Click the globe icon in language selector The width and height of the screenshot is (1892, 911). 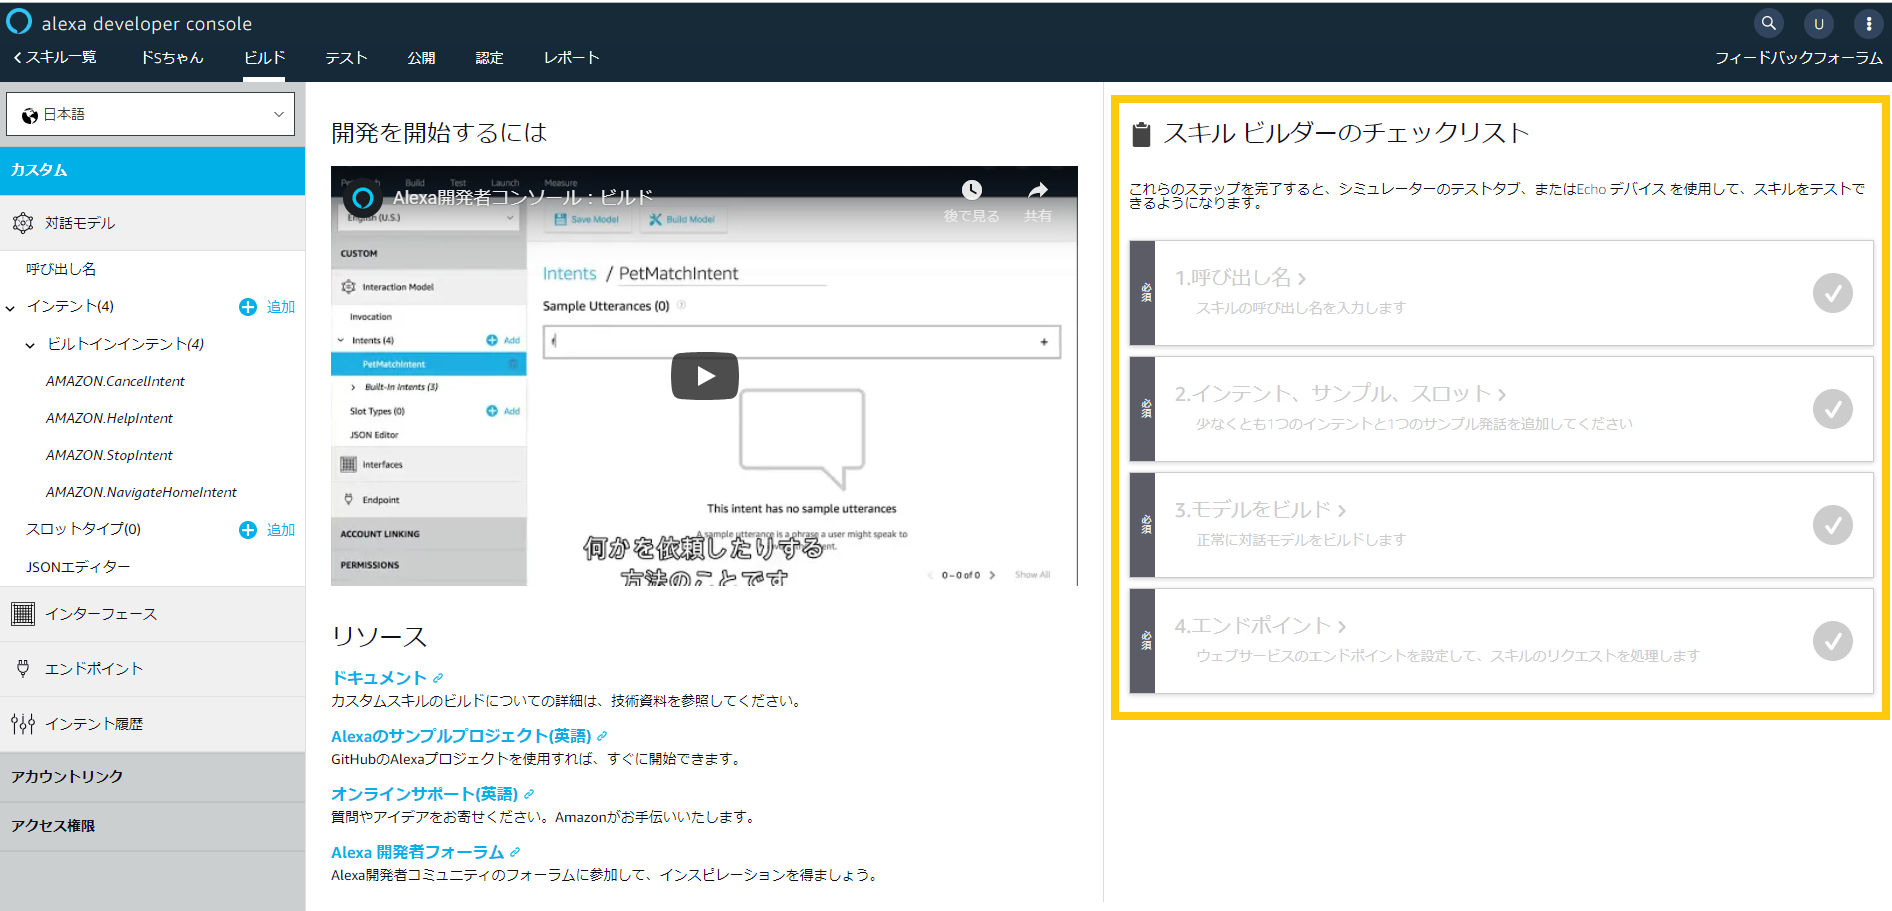(x=30, y=115)
